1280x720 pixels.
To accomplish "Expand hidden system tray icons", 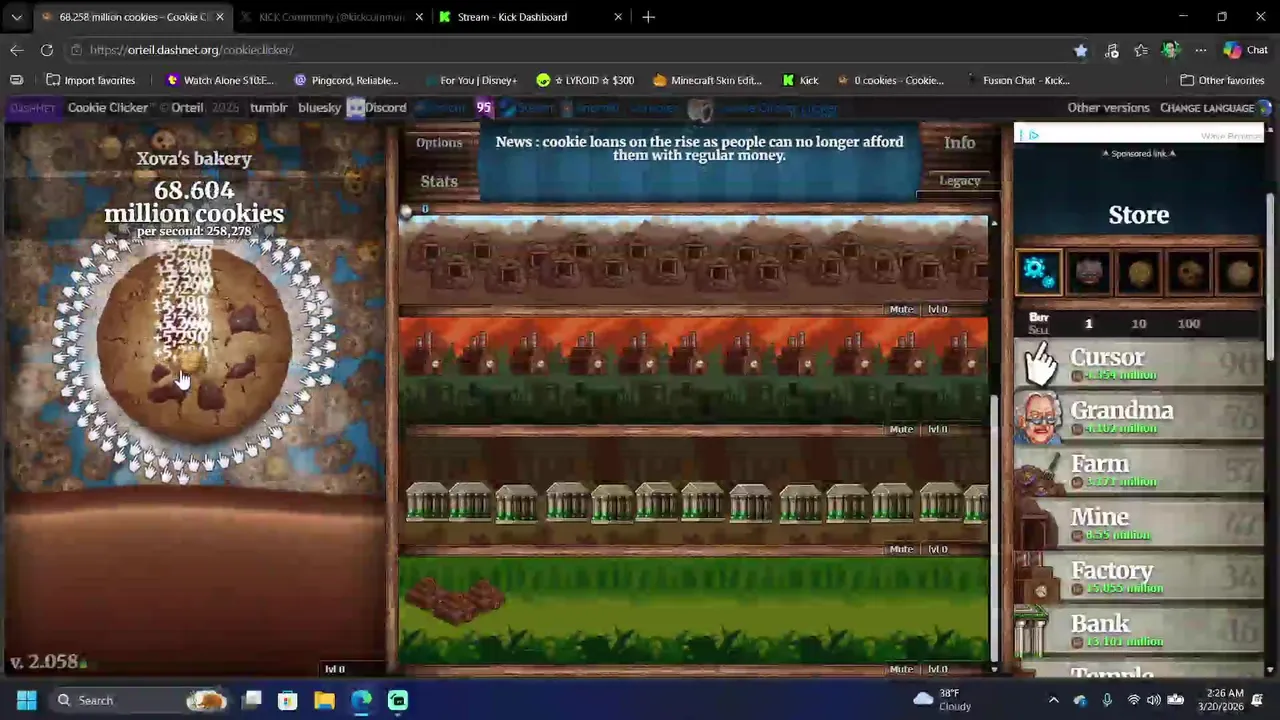I will (x=1053, y=700).
